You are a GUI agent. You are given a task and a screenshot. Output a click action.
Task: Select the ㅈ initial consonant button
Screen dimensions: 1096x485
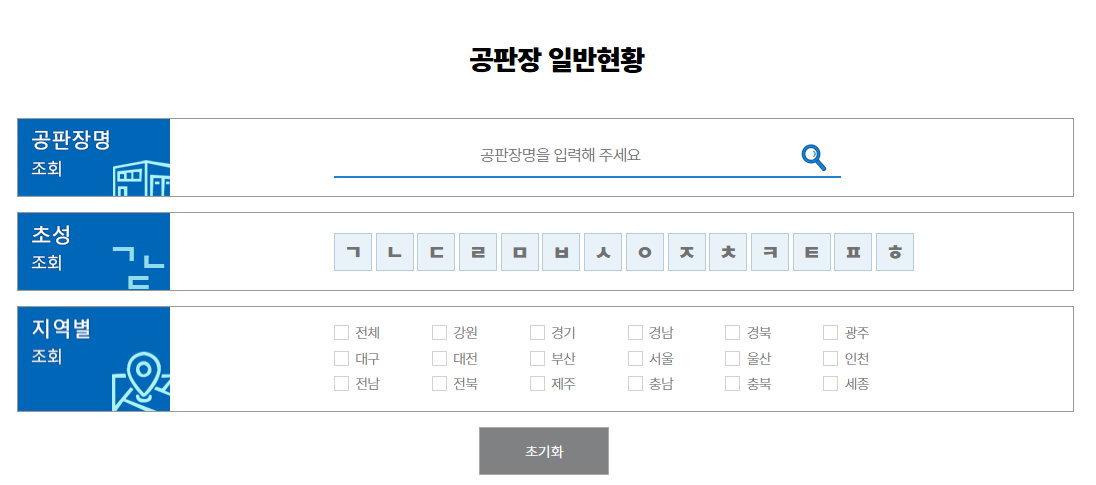coord(686,252)
